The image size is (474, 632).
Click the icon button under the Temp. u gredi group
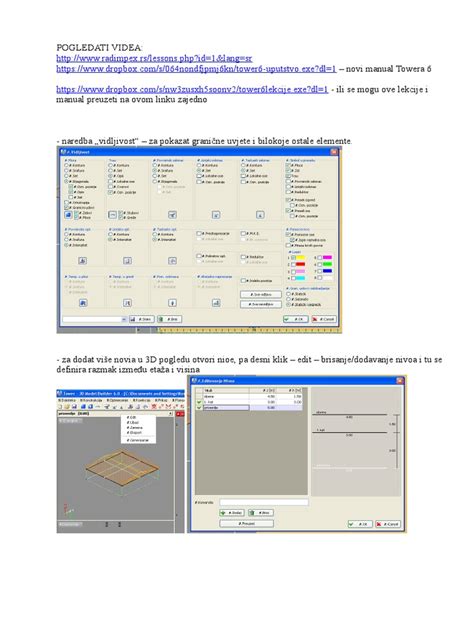click(127, 303)
